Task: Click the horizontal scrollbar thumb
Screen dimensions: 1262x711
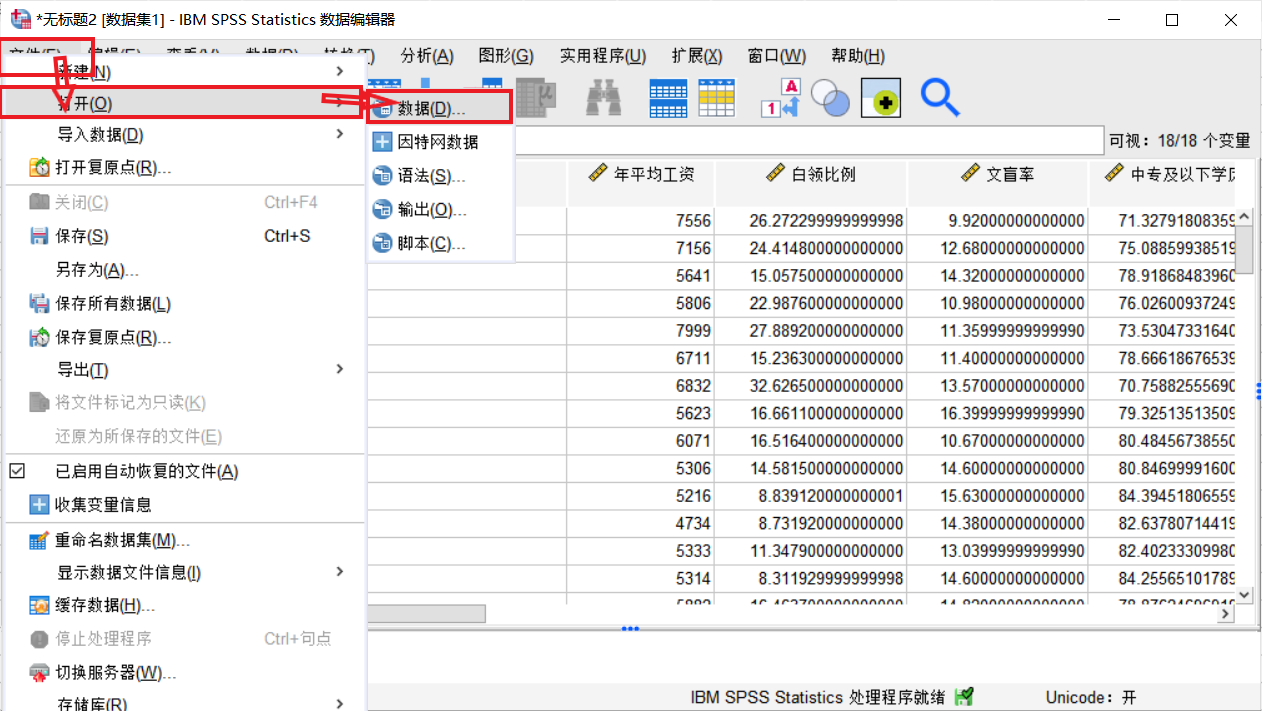Action: pyautogui.click(x=426, y=614)
